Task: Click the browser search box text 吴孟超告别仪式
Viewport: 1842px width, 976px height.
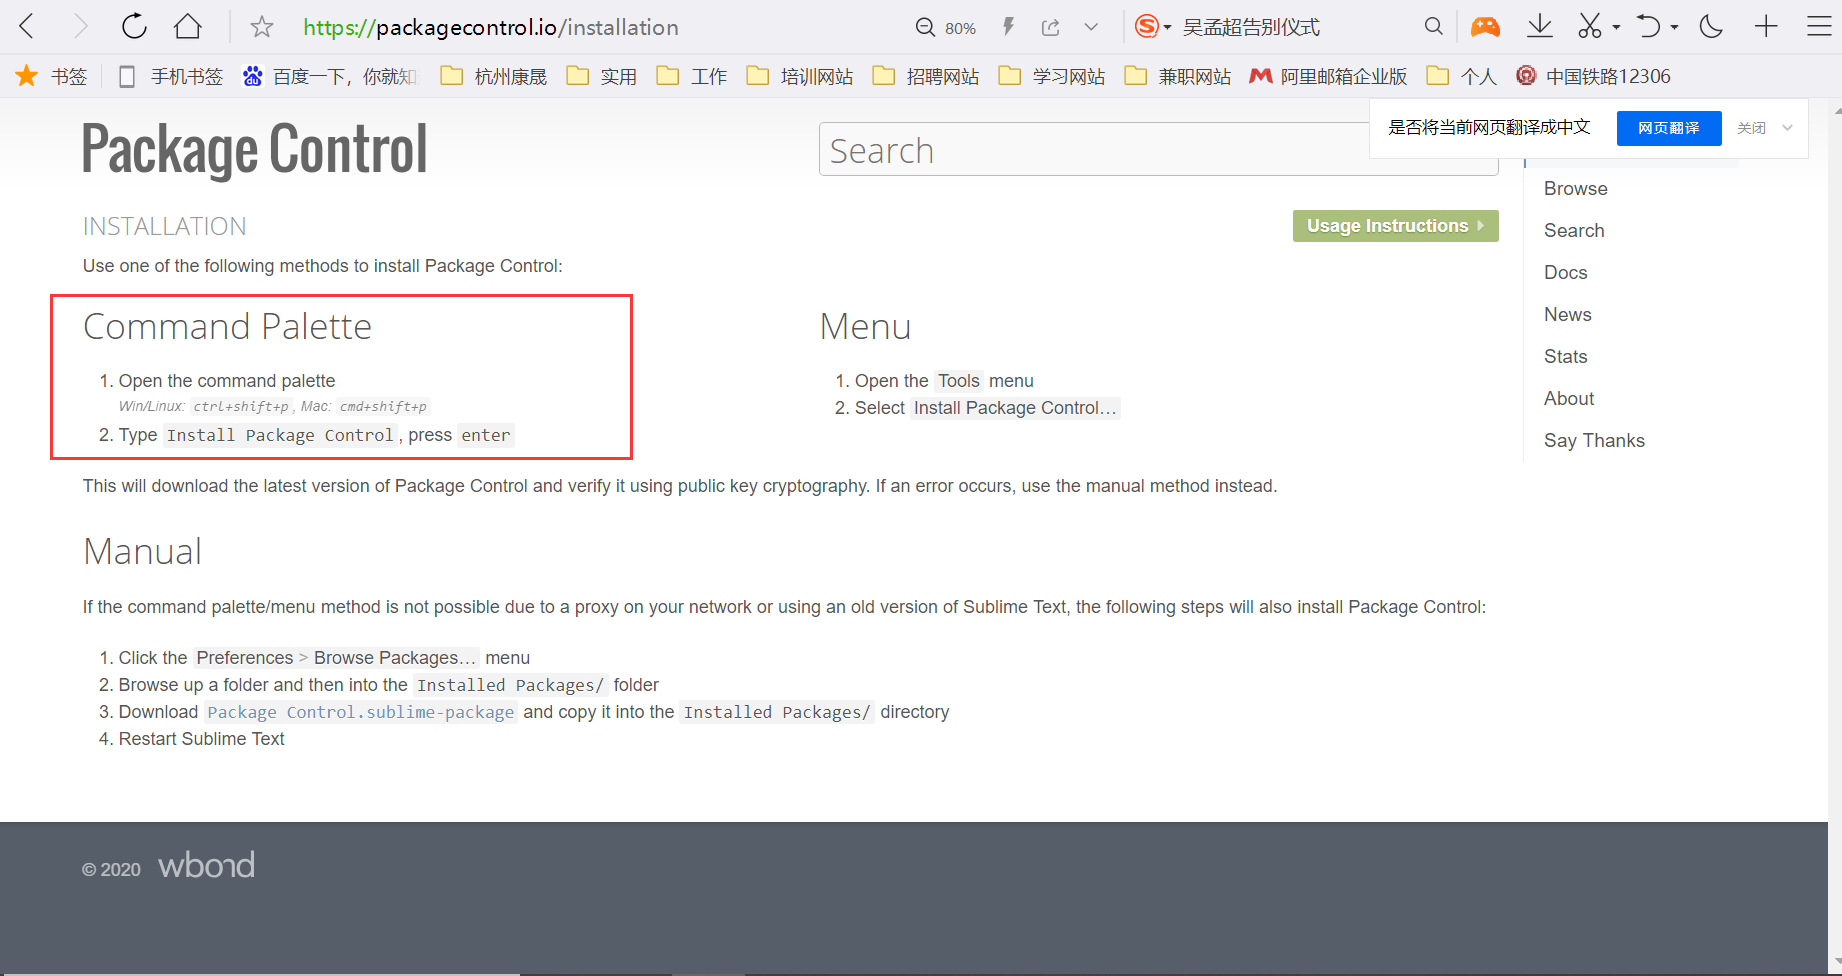Action: point(1251,27)
